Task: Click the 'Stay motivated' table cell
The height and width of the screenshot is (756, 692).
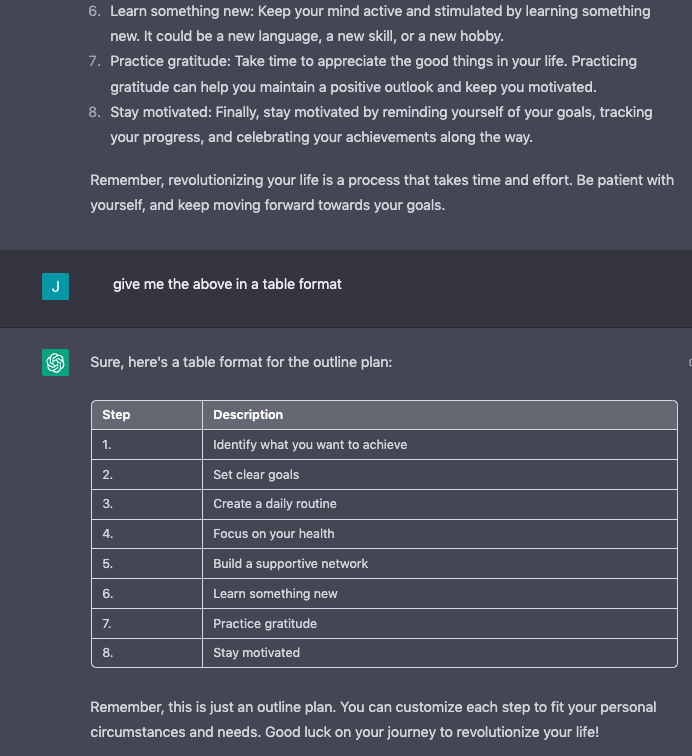Action: pyautogui.click(x=440, y=653)
